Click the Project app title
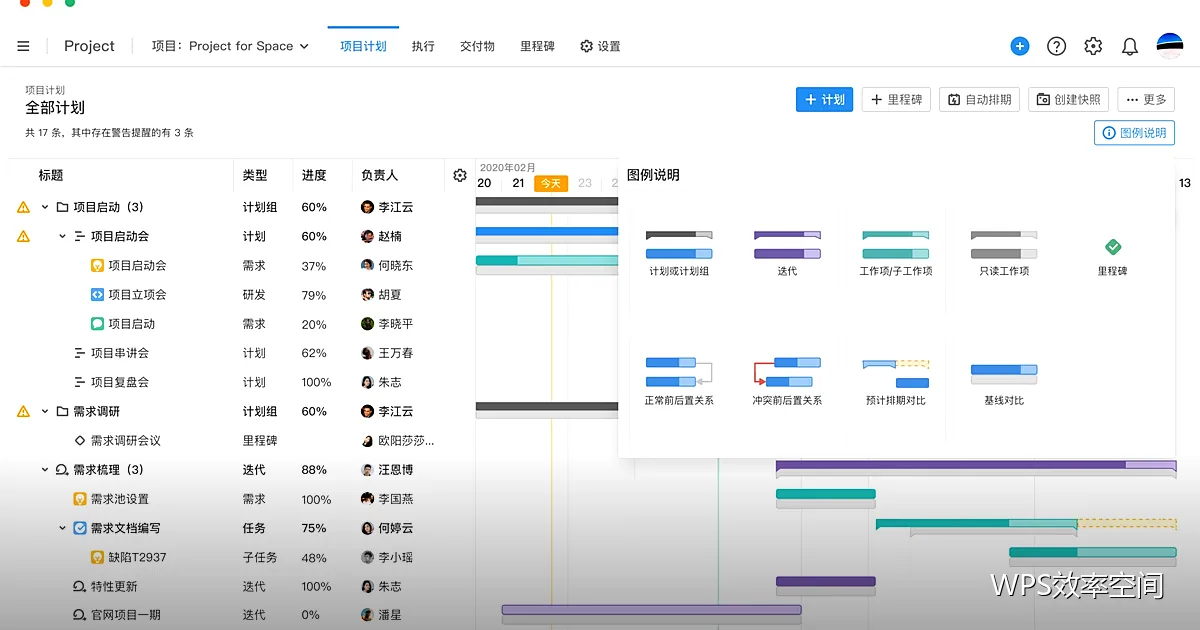Screen dimensions: 1200x630 coord(89,46)
